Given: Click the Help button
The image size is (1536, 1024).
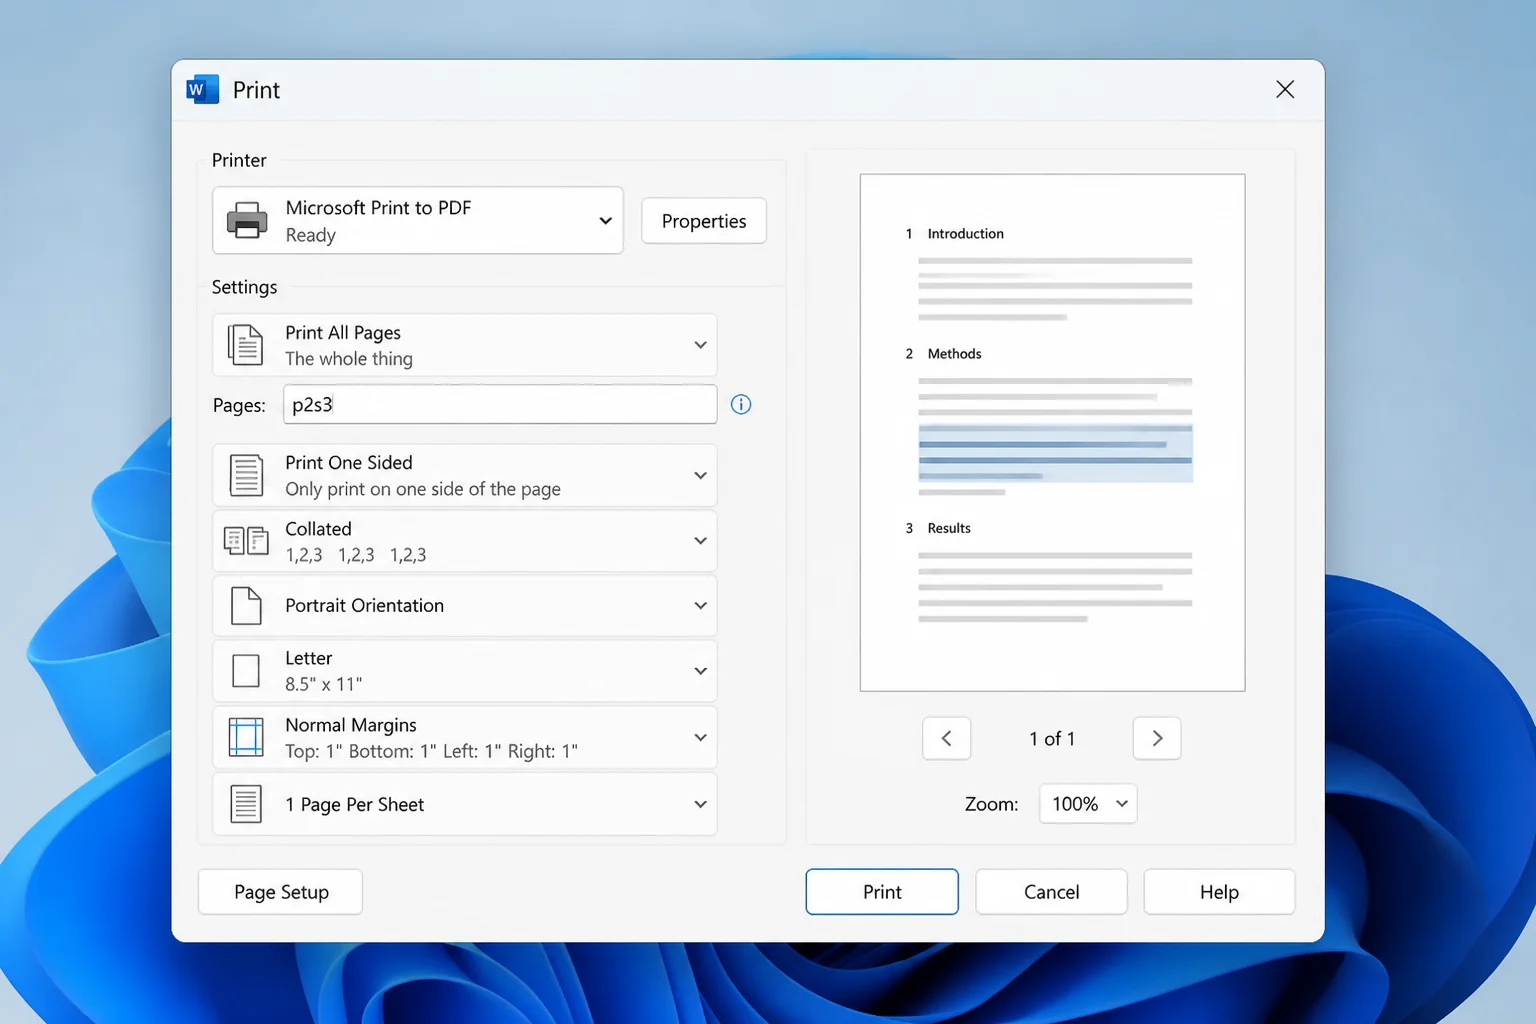Looking at the screenshot, I should [x=1219, y=892].
